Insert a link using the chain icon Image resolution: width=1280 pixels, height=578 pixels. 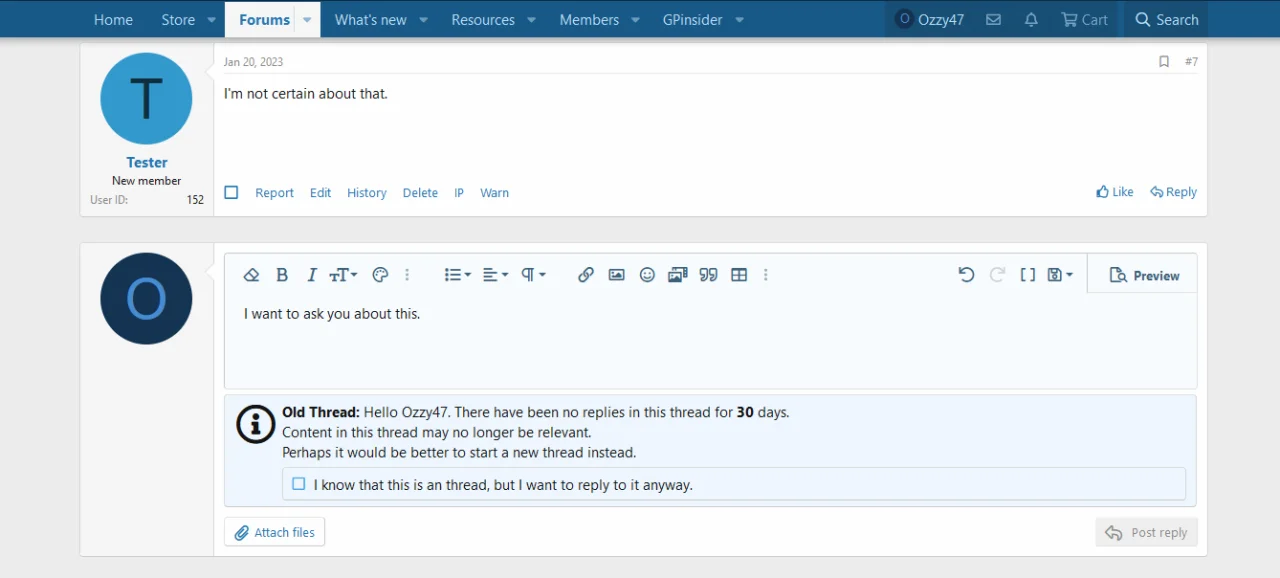point(586,275)
